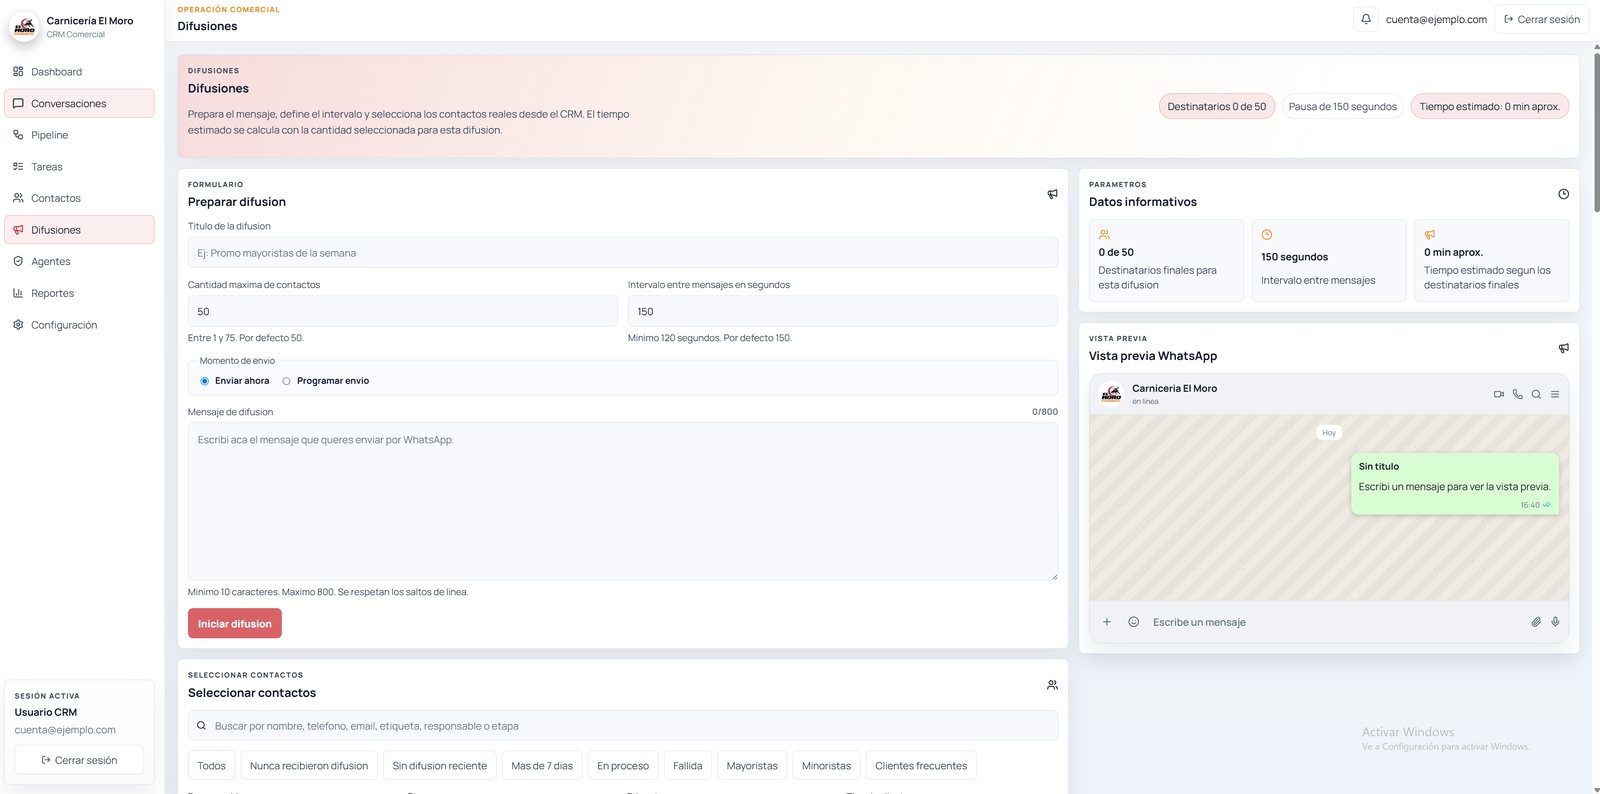Viewport: 1600px width, 794px height.
Task: Click the attachment paperclip icon in preview
Action: (1536, 622)
